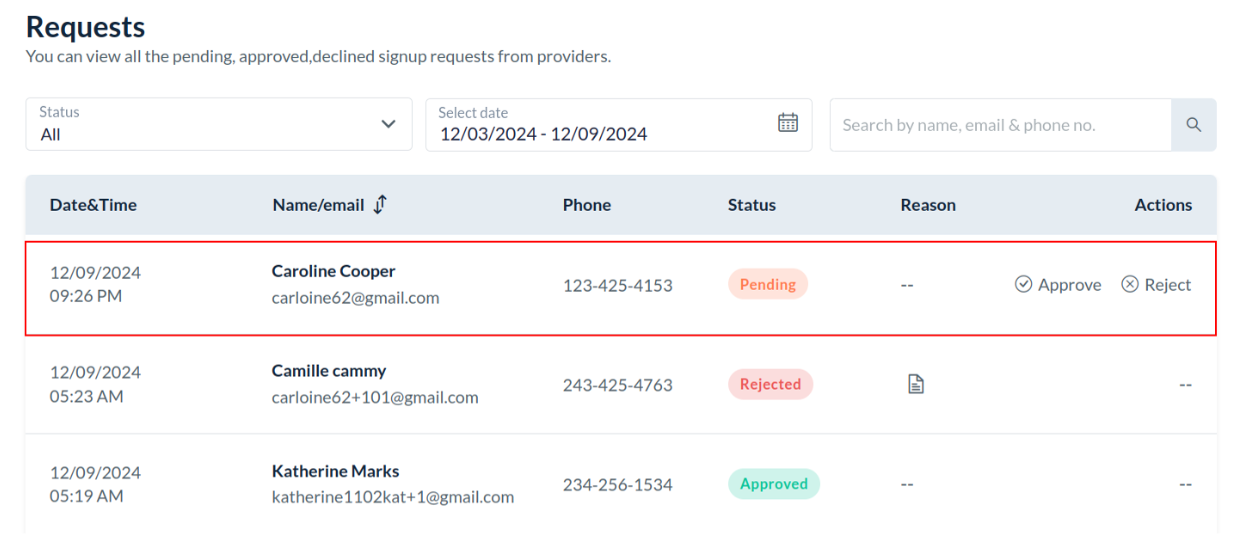Click the Pending status badge
Image resolution: width=1246 pixels, height=560 pixels.
pos(767,285)
